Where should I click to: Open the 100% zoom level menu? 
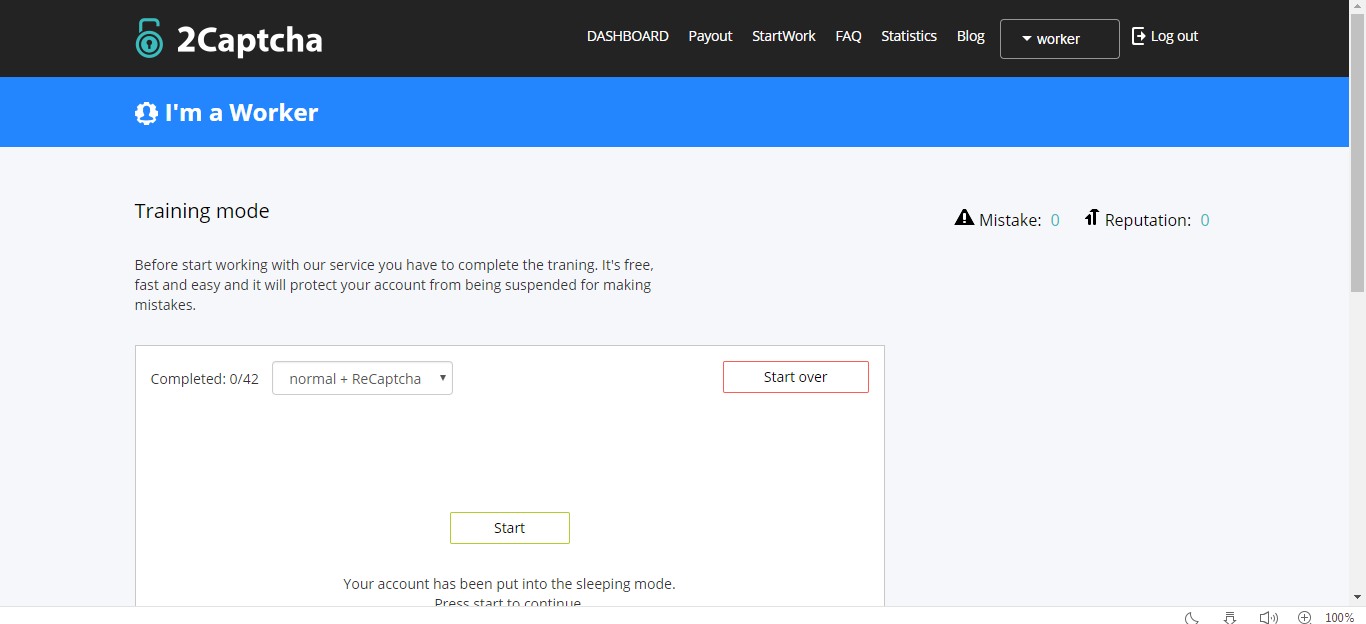click(1339, 617)
